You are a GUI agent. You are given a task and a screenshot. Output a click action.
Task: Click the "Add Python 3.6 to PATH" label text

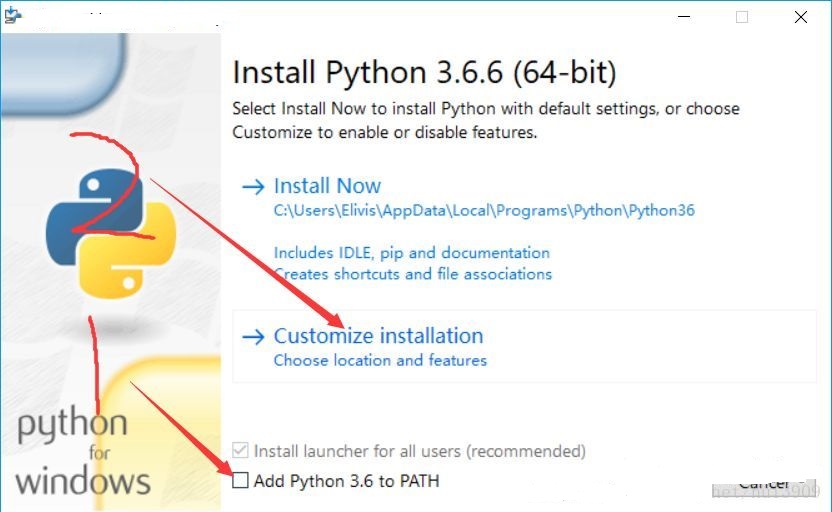(x=346, y=481)
